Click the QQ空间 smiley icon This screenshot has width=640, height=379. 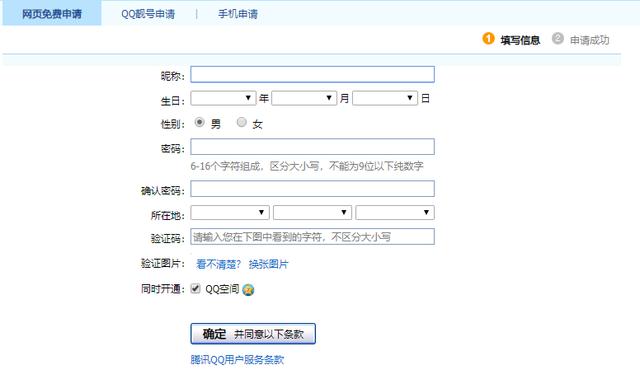pos(248,290)
